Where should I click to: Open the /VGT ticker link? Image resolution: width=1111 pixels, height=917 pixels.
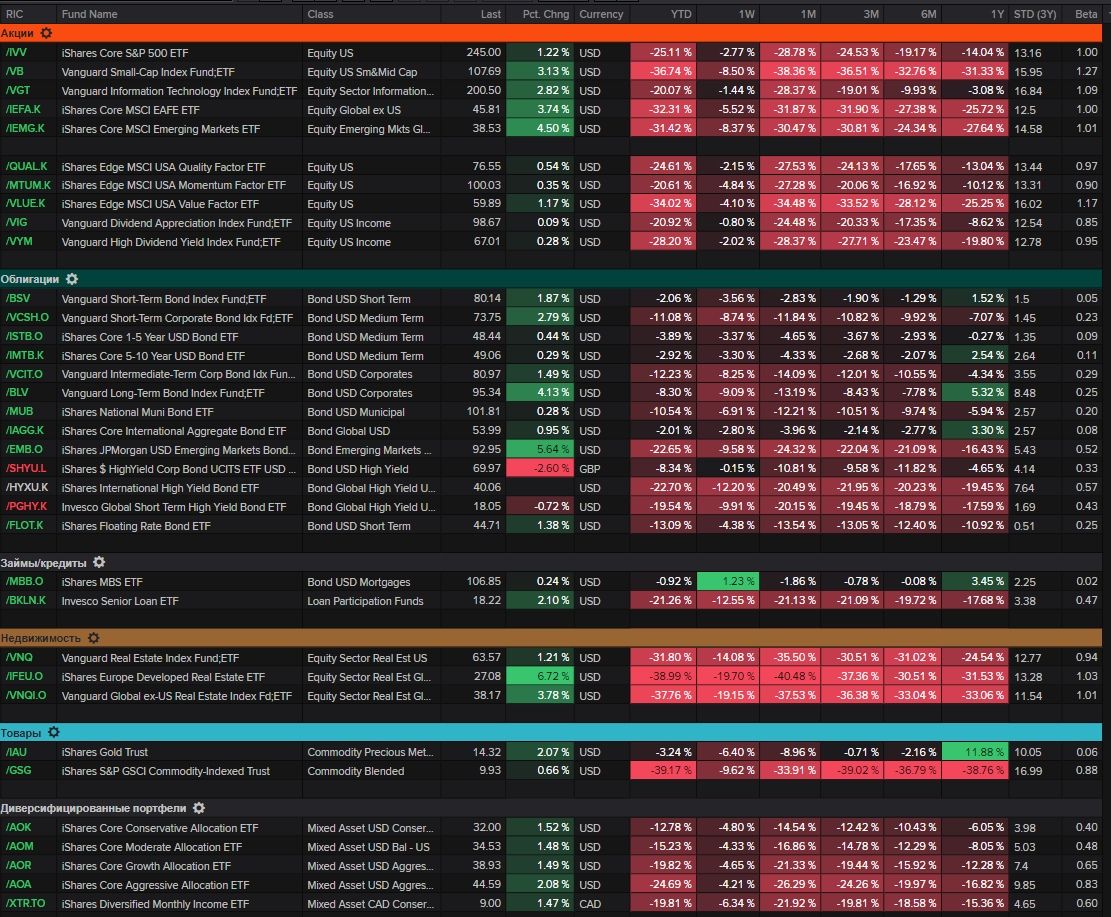(18, 90)
